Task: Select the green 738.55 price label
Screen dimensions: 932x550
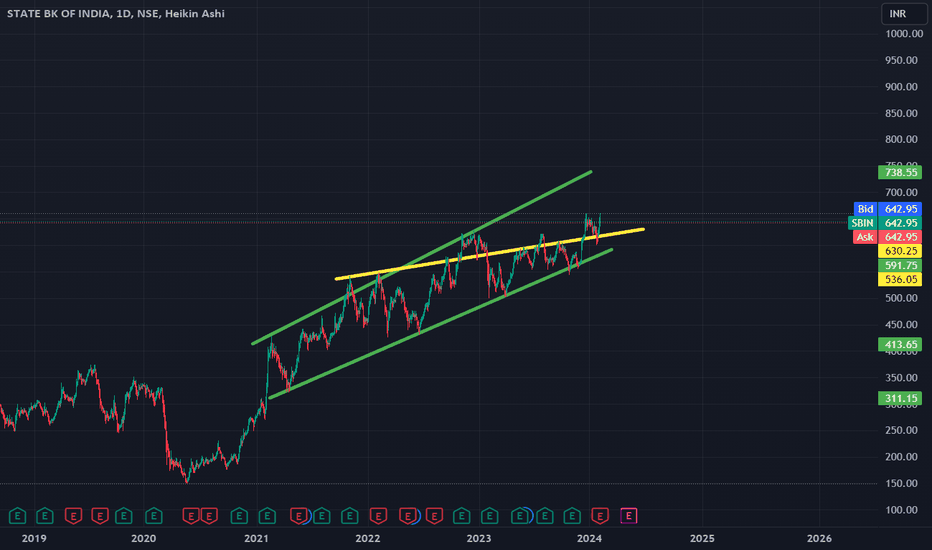Action: [900, 172]
